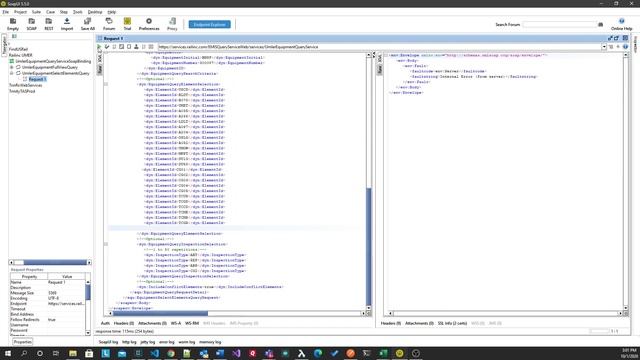Image resolution: width=640 pixels, height=360 pixels.
Task: Expand the UmlerEquipmentFullViewQuery tree node
Action: [11, 67]
